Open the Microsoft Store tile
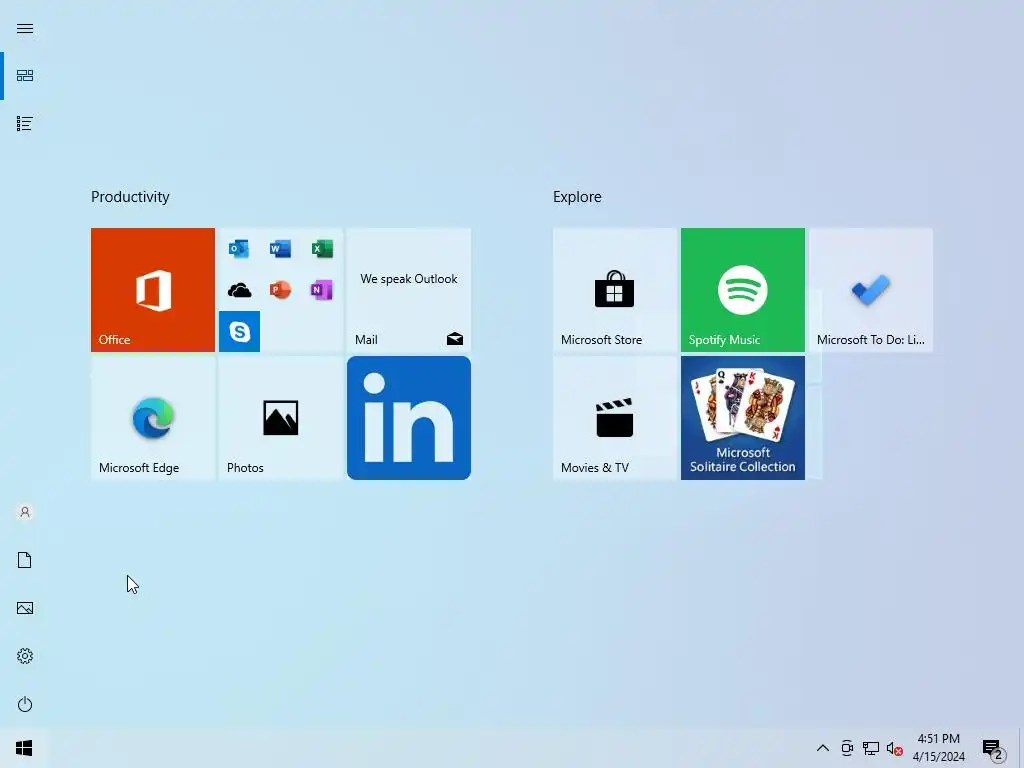 [x=615, y=289]
